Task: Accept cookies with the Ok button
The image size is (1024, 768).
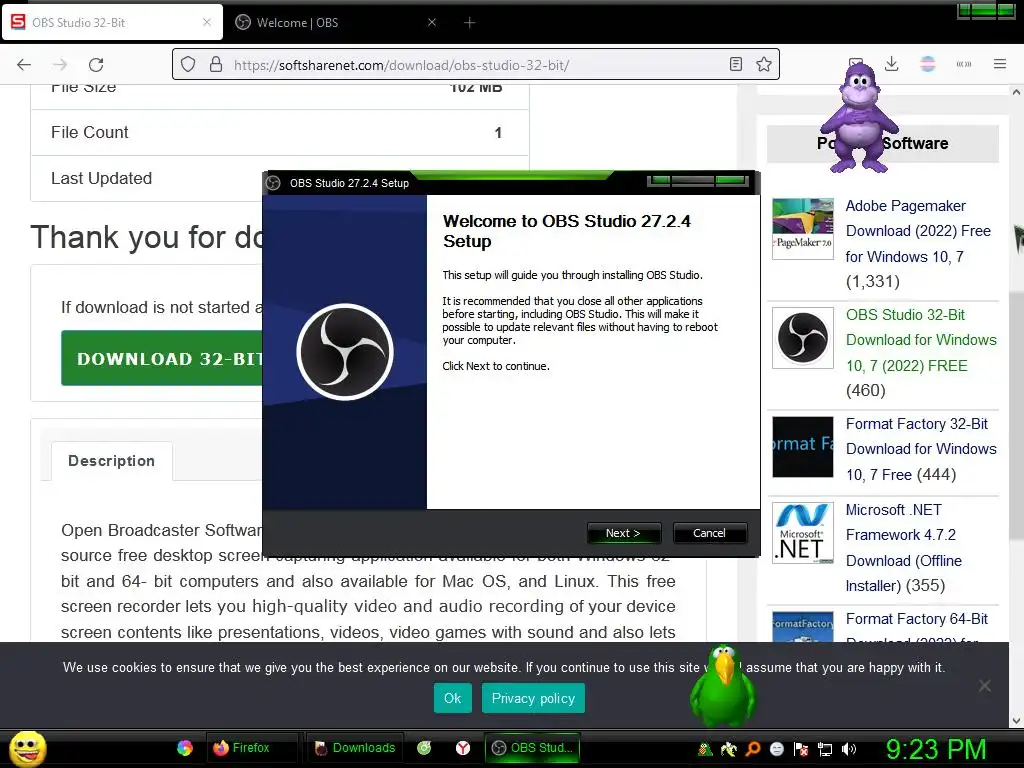Action: click(453, 698)
